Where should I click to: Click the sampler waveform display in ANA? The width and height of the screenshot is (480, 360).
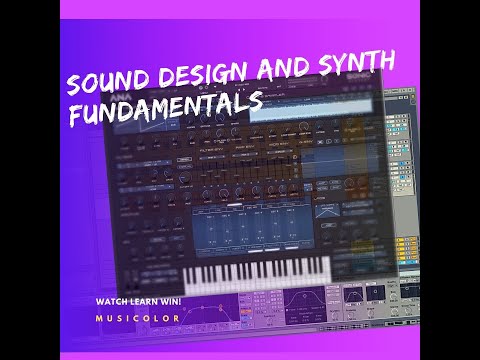tap(311, 109)
